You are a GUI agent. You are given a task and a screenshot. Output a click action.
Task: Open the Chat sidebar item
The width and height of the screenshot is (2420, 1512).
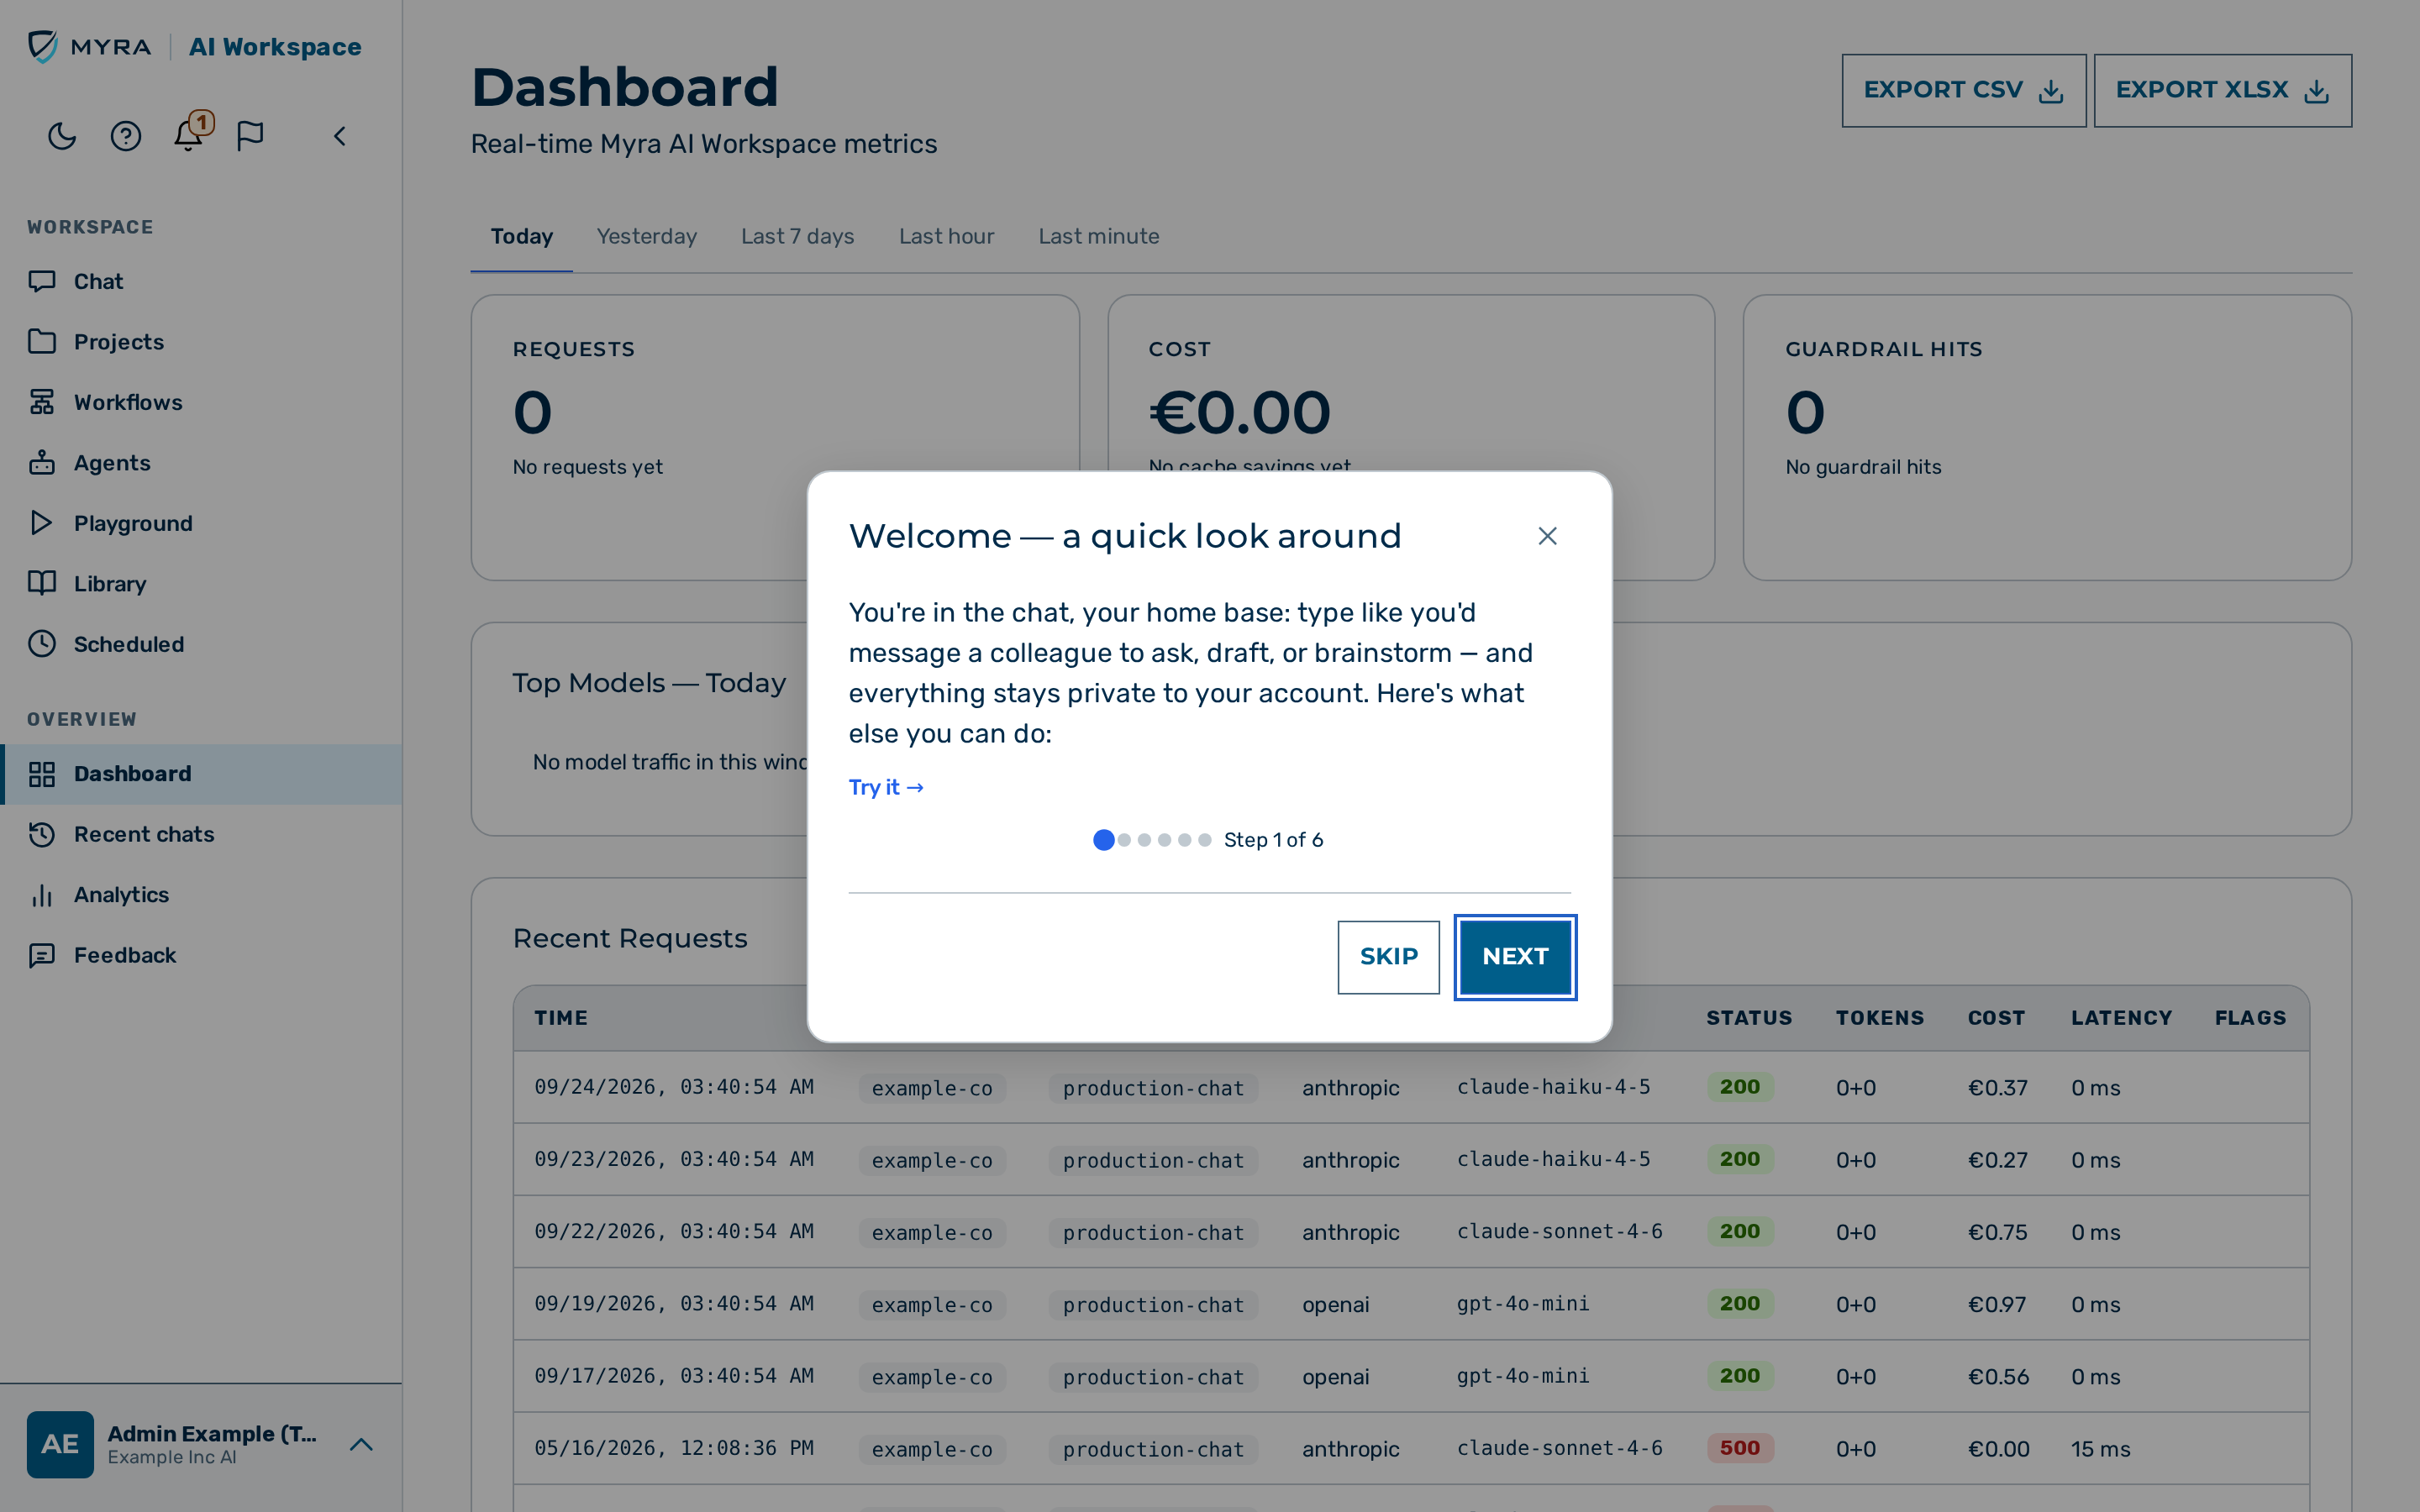(201, 282)
